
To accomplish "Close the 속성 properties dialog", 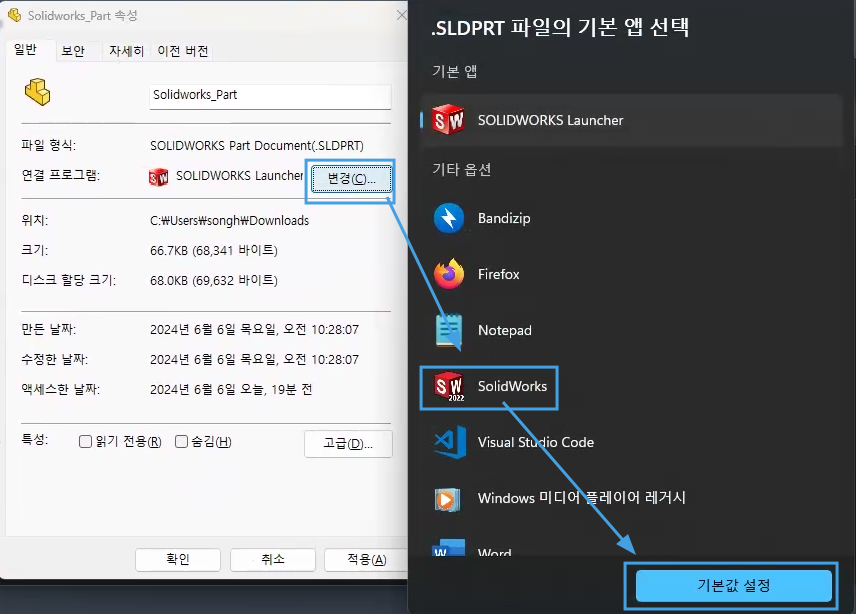I will [x=401, y=15].
